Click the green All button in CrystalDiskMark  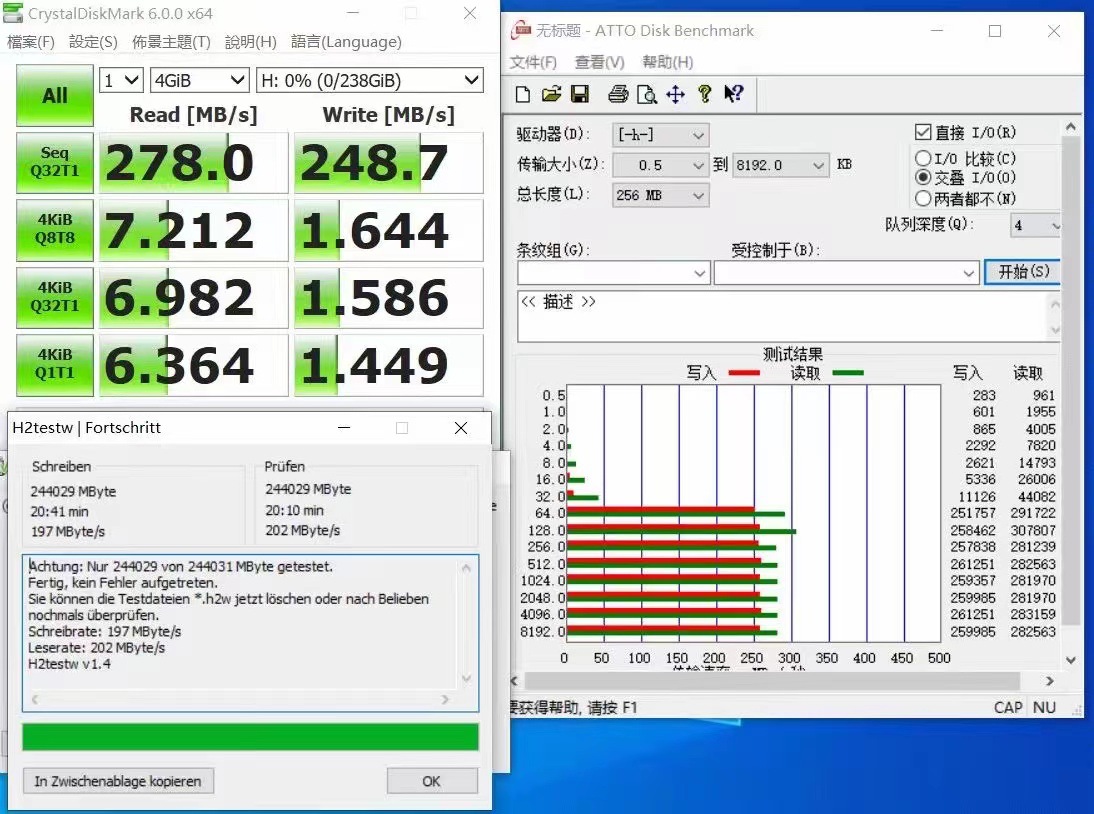[x=55, y=96]
